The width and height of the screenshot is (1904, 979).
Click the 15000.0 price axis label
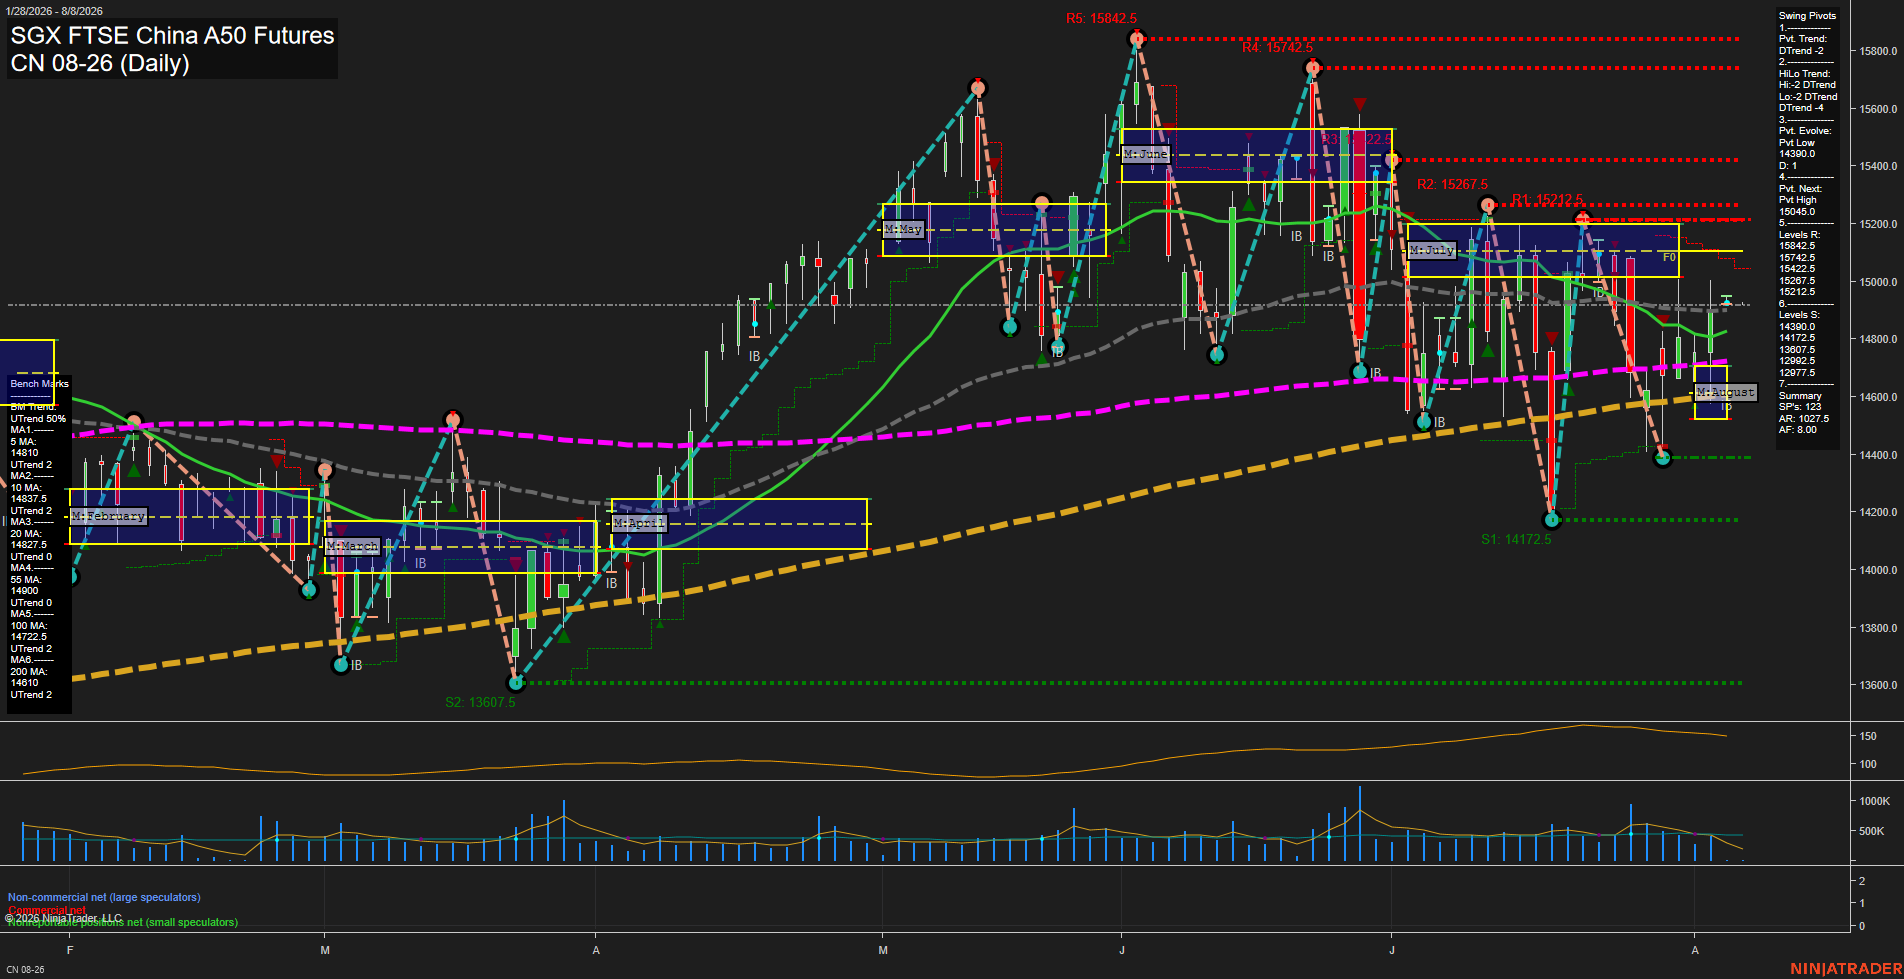1878,282
